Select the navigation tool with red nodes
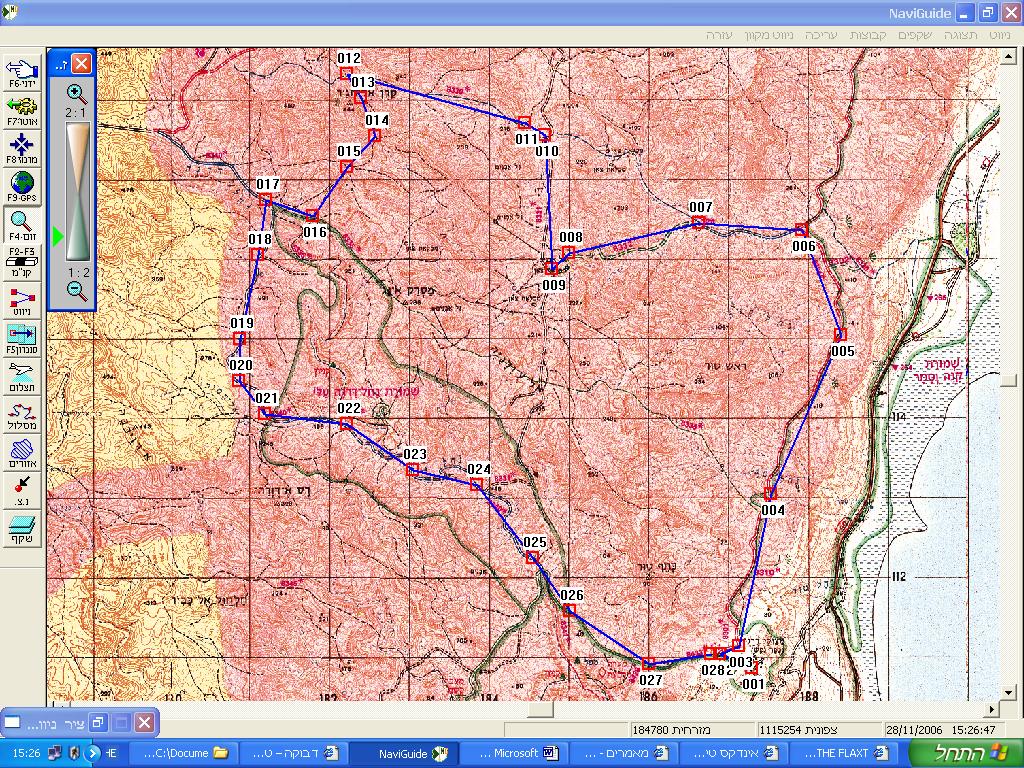The width and height of the screenshot is (1024, 768). pos(22,300)
